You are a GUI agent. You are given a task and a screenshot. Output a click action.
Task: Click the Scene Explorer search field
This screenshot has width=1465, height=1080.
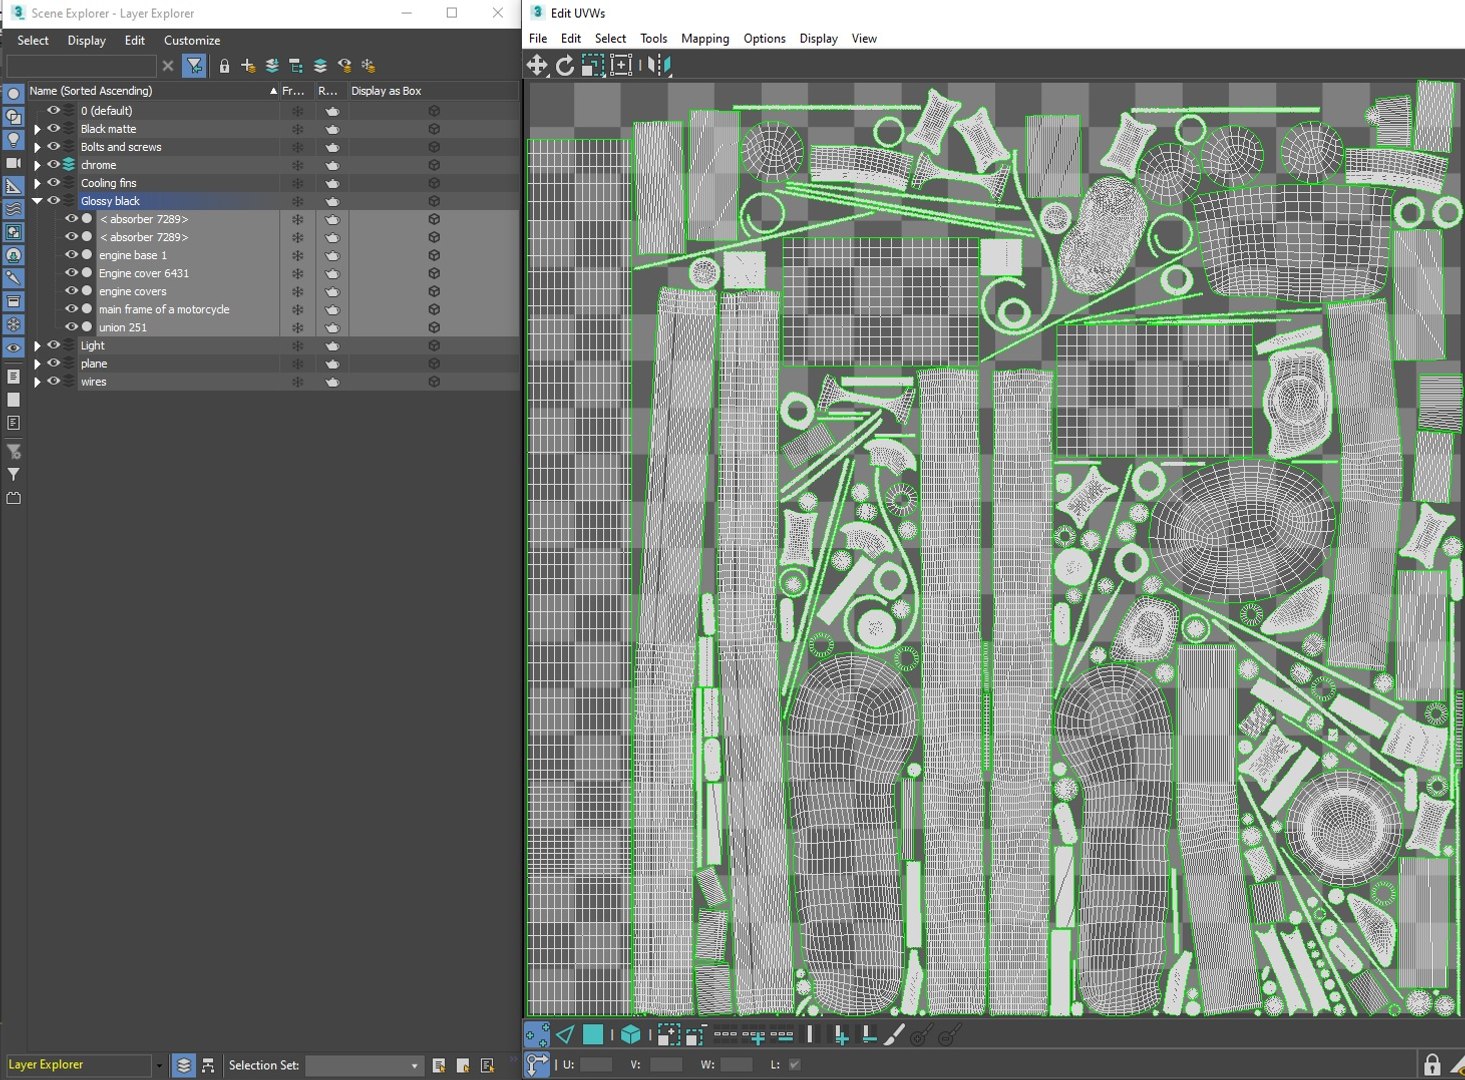point(81,66)
